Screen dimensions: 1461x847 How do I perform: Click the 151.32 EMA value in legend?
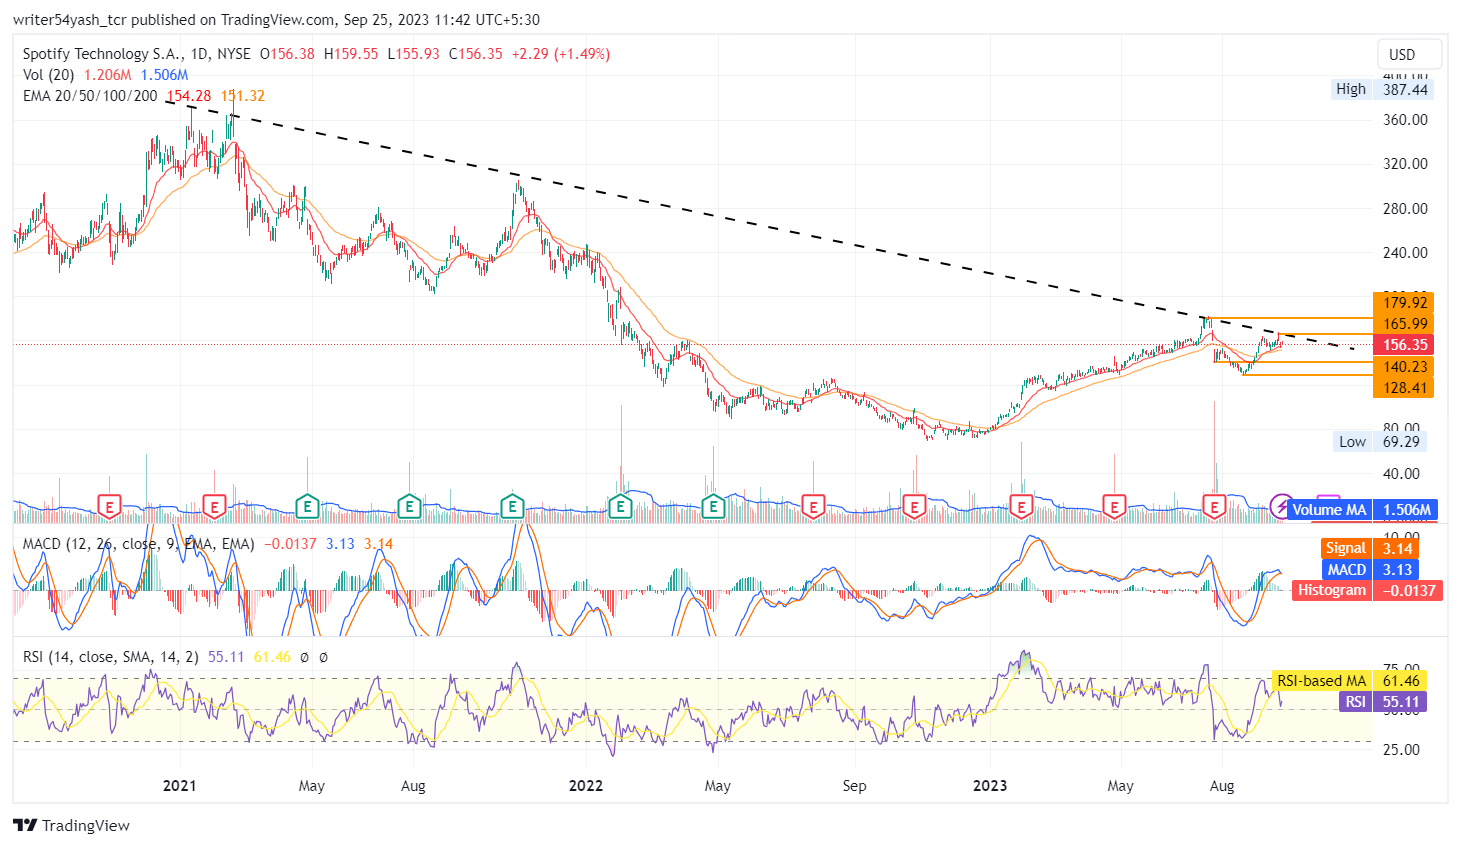click(243, 96)
